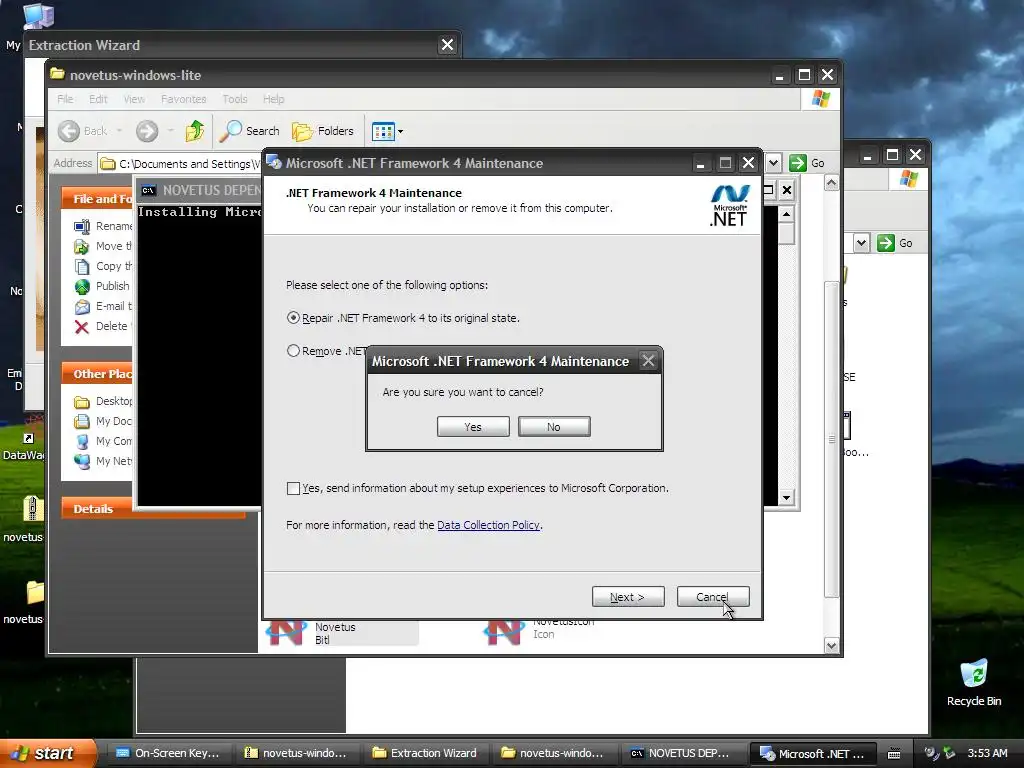Image resolution: width=1024 pixels, height=768 pixels.
Task: Click the Rename file task icon
Action: coord(82,226)
